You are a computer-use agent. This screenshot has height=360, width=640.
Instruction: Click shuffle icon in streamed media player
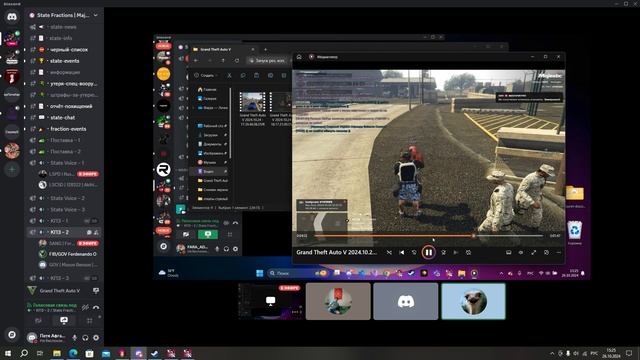click(x=389, y=253)
